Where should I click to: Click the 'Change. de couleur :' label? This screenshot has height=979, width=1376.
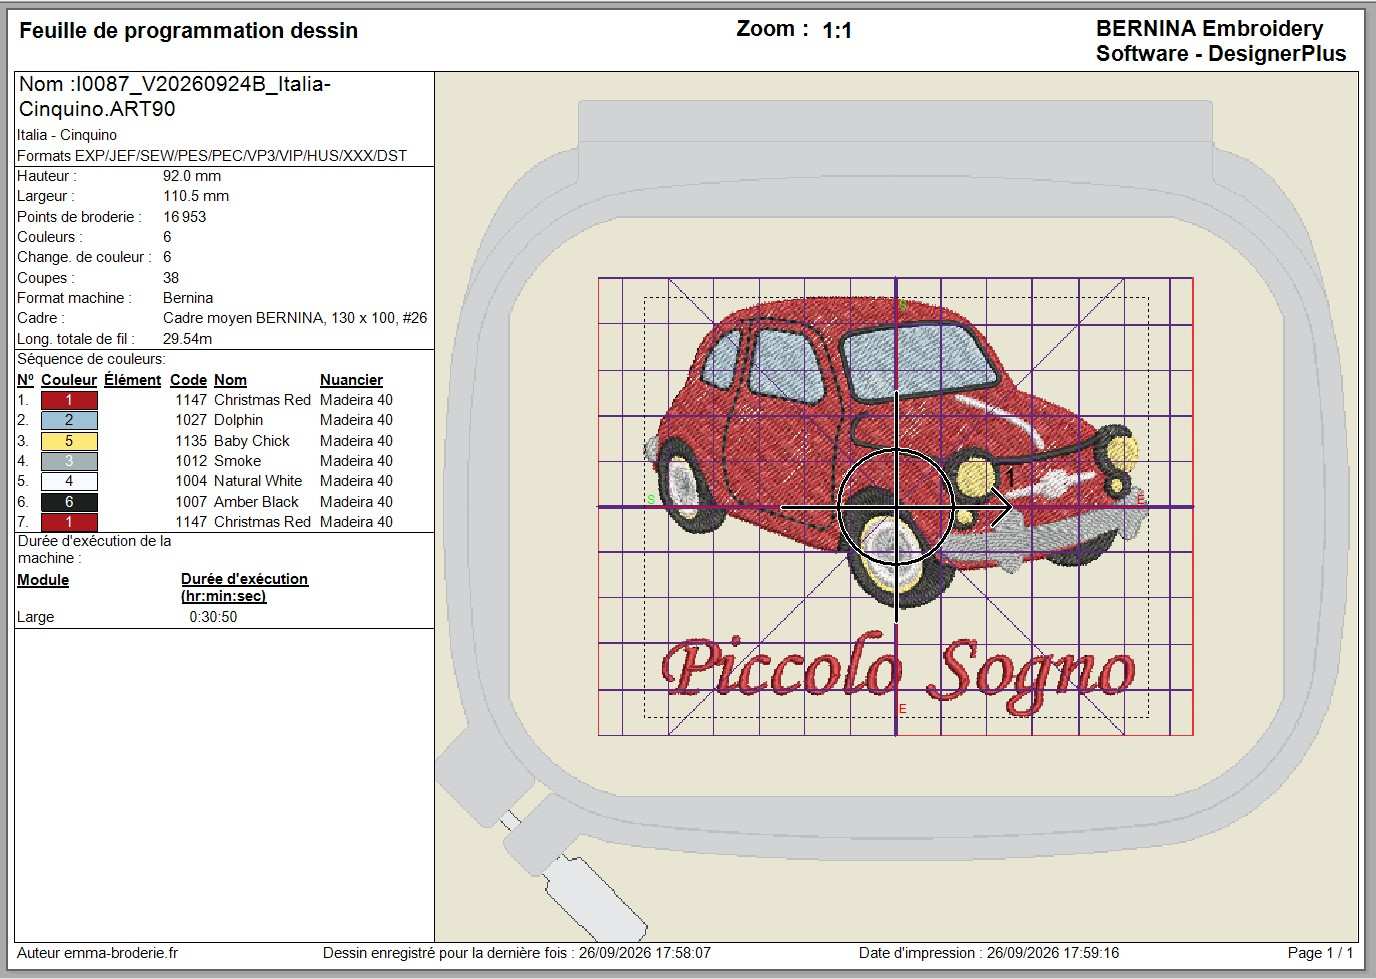[84, 257]
